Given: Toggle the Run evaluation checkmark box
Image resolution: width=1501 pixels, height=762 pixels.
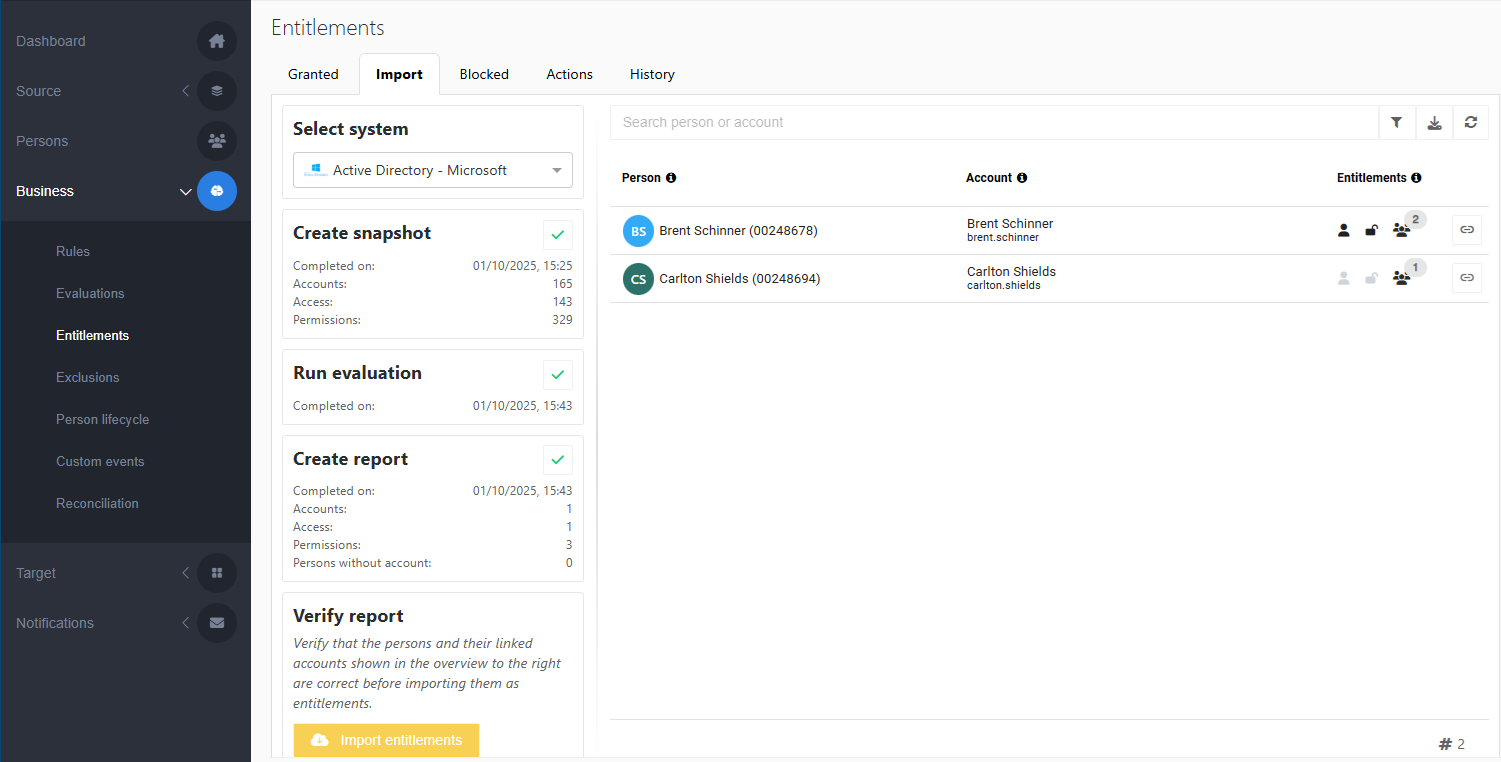Looking at the screenshot, I should pos(558,375).
